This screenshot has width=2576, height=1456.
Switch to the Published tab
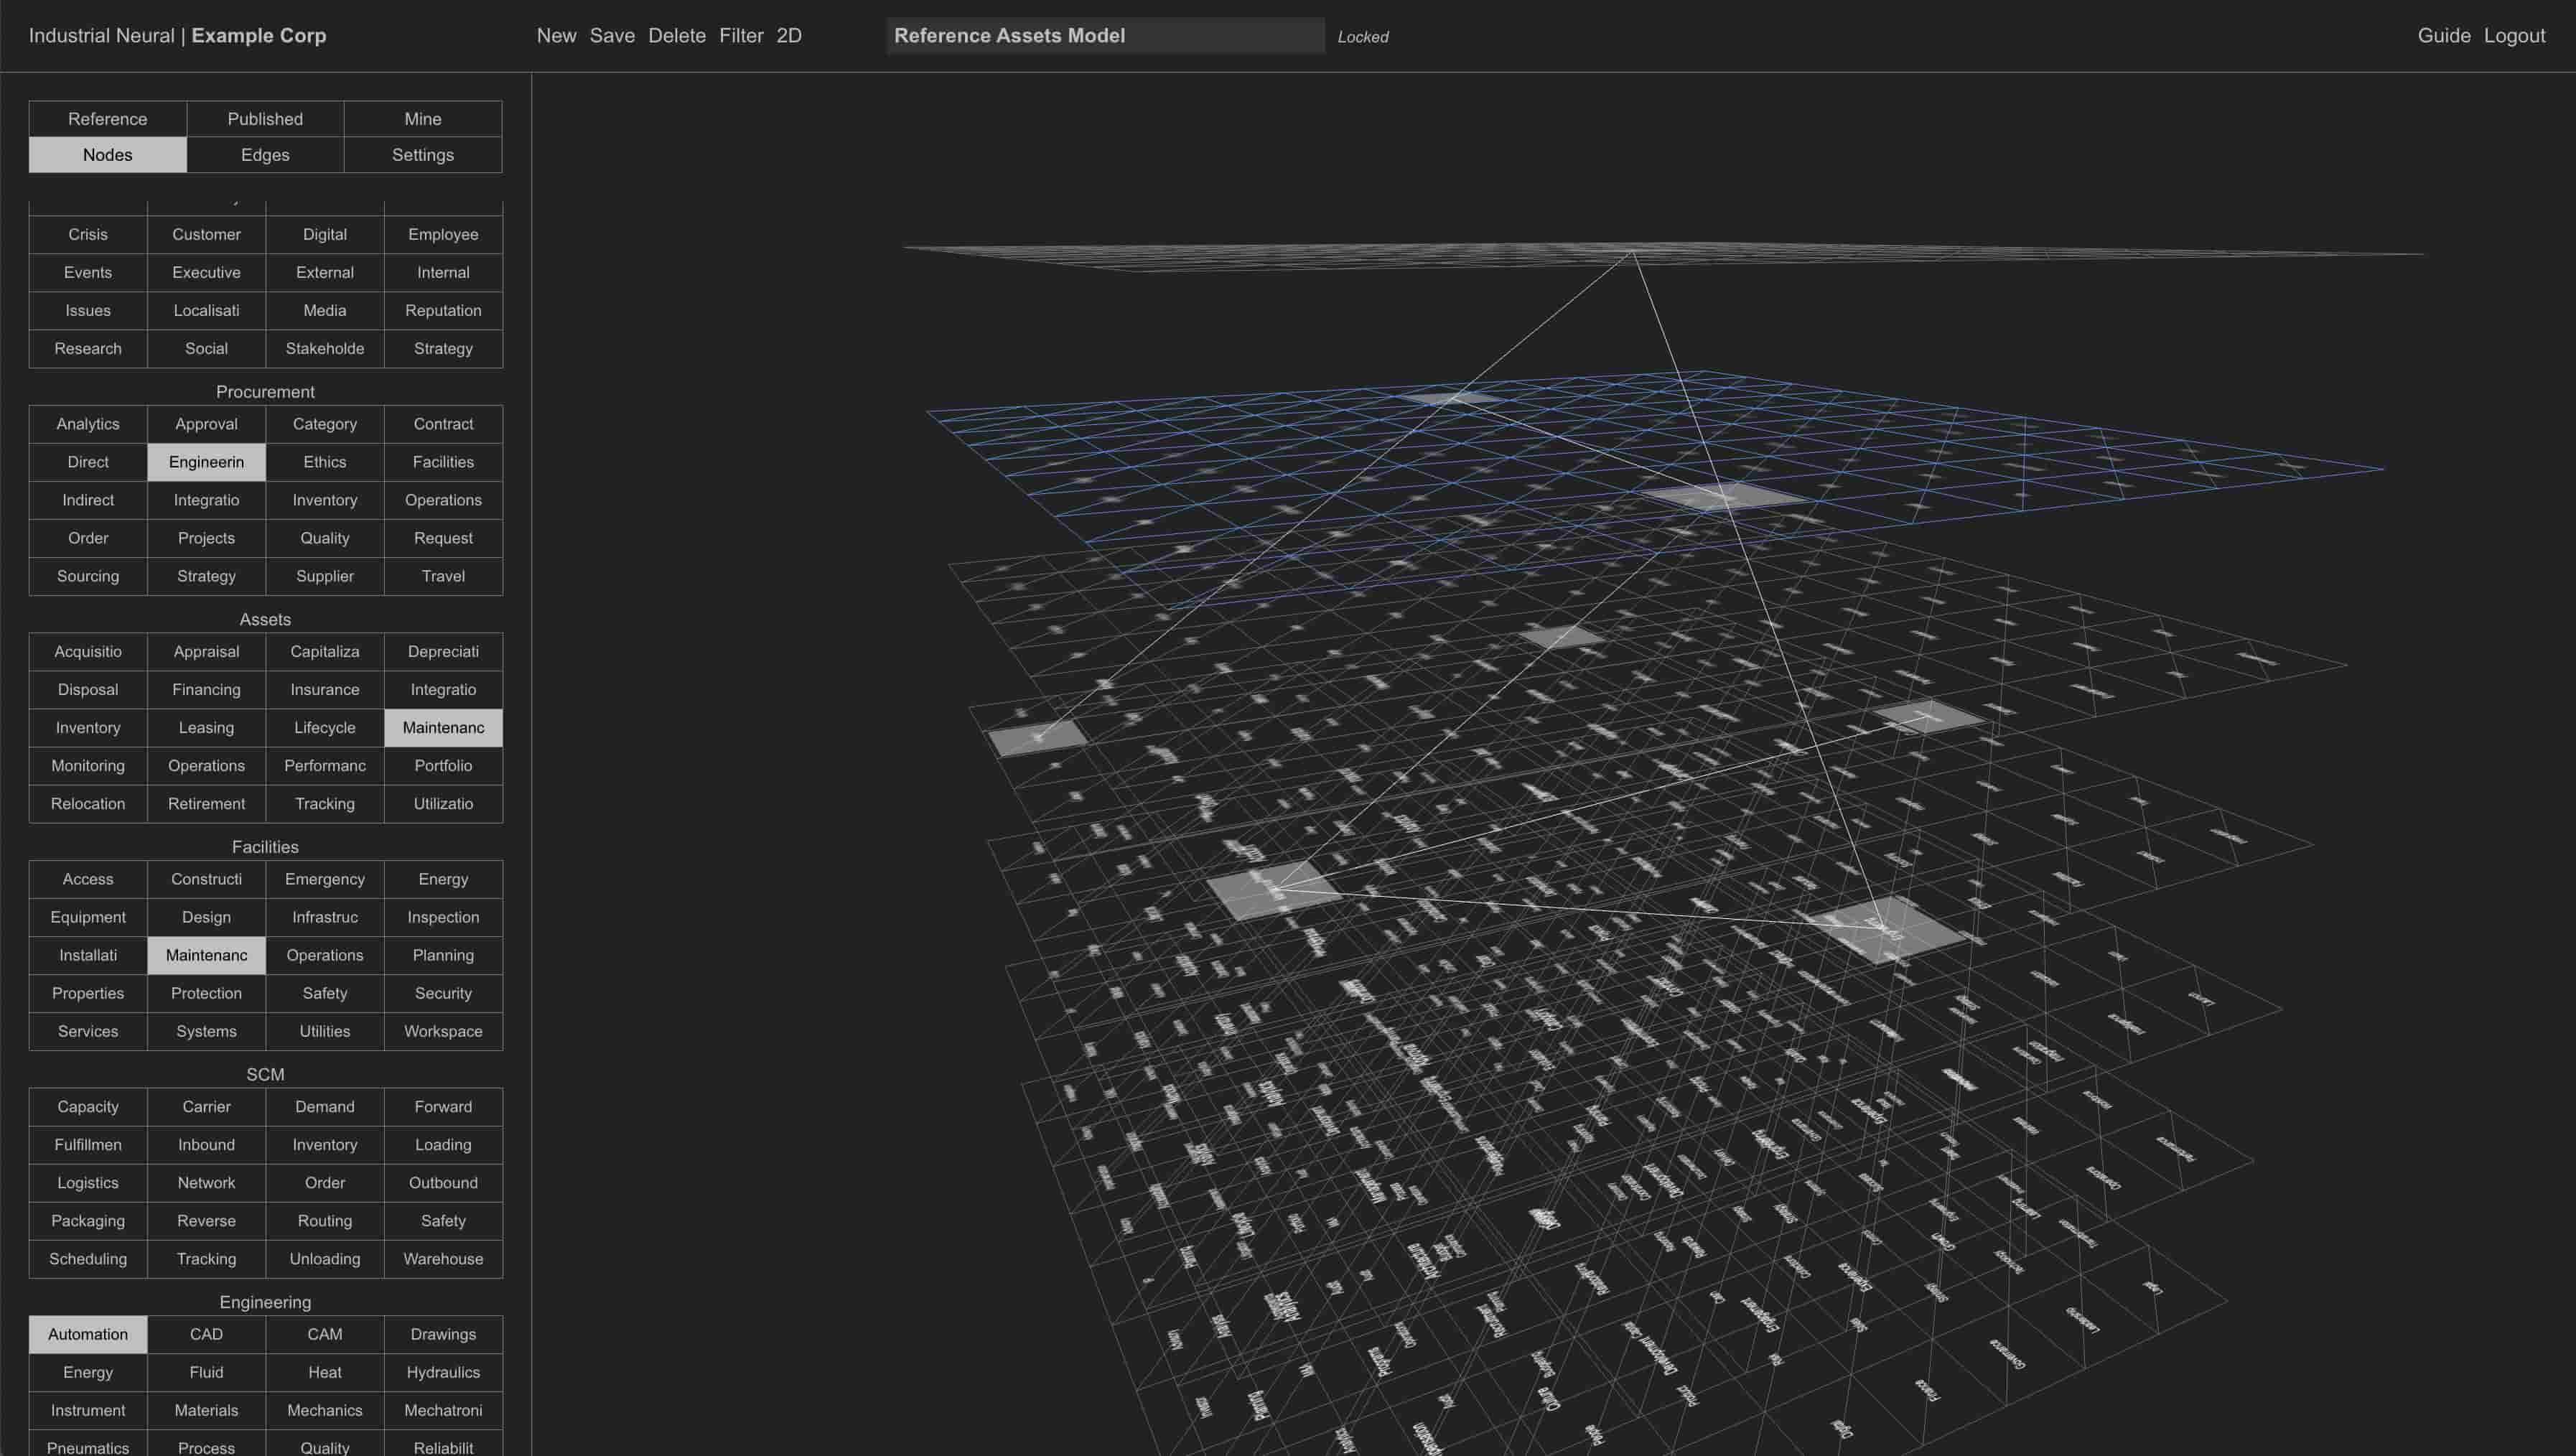265,119
